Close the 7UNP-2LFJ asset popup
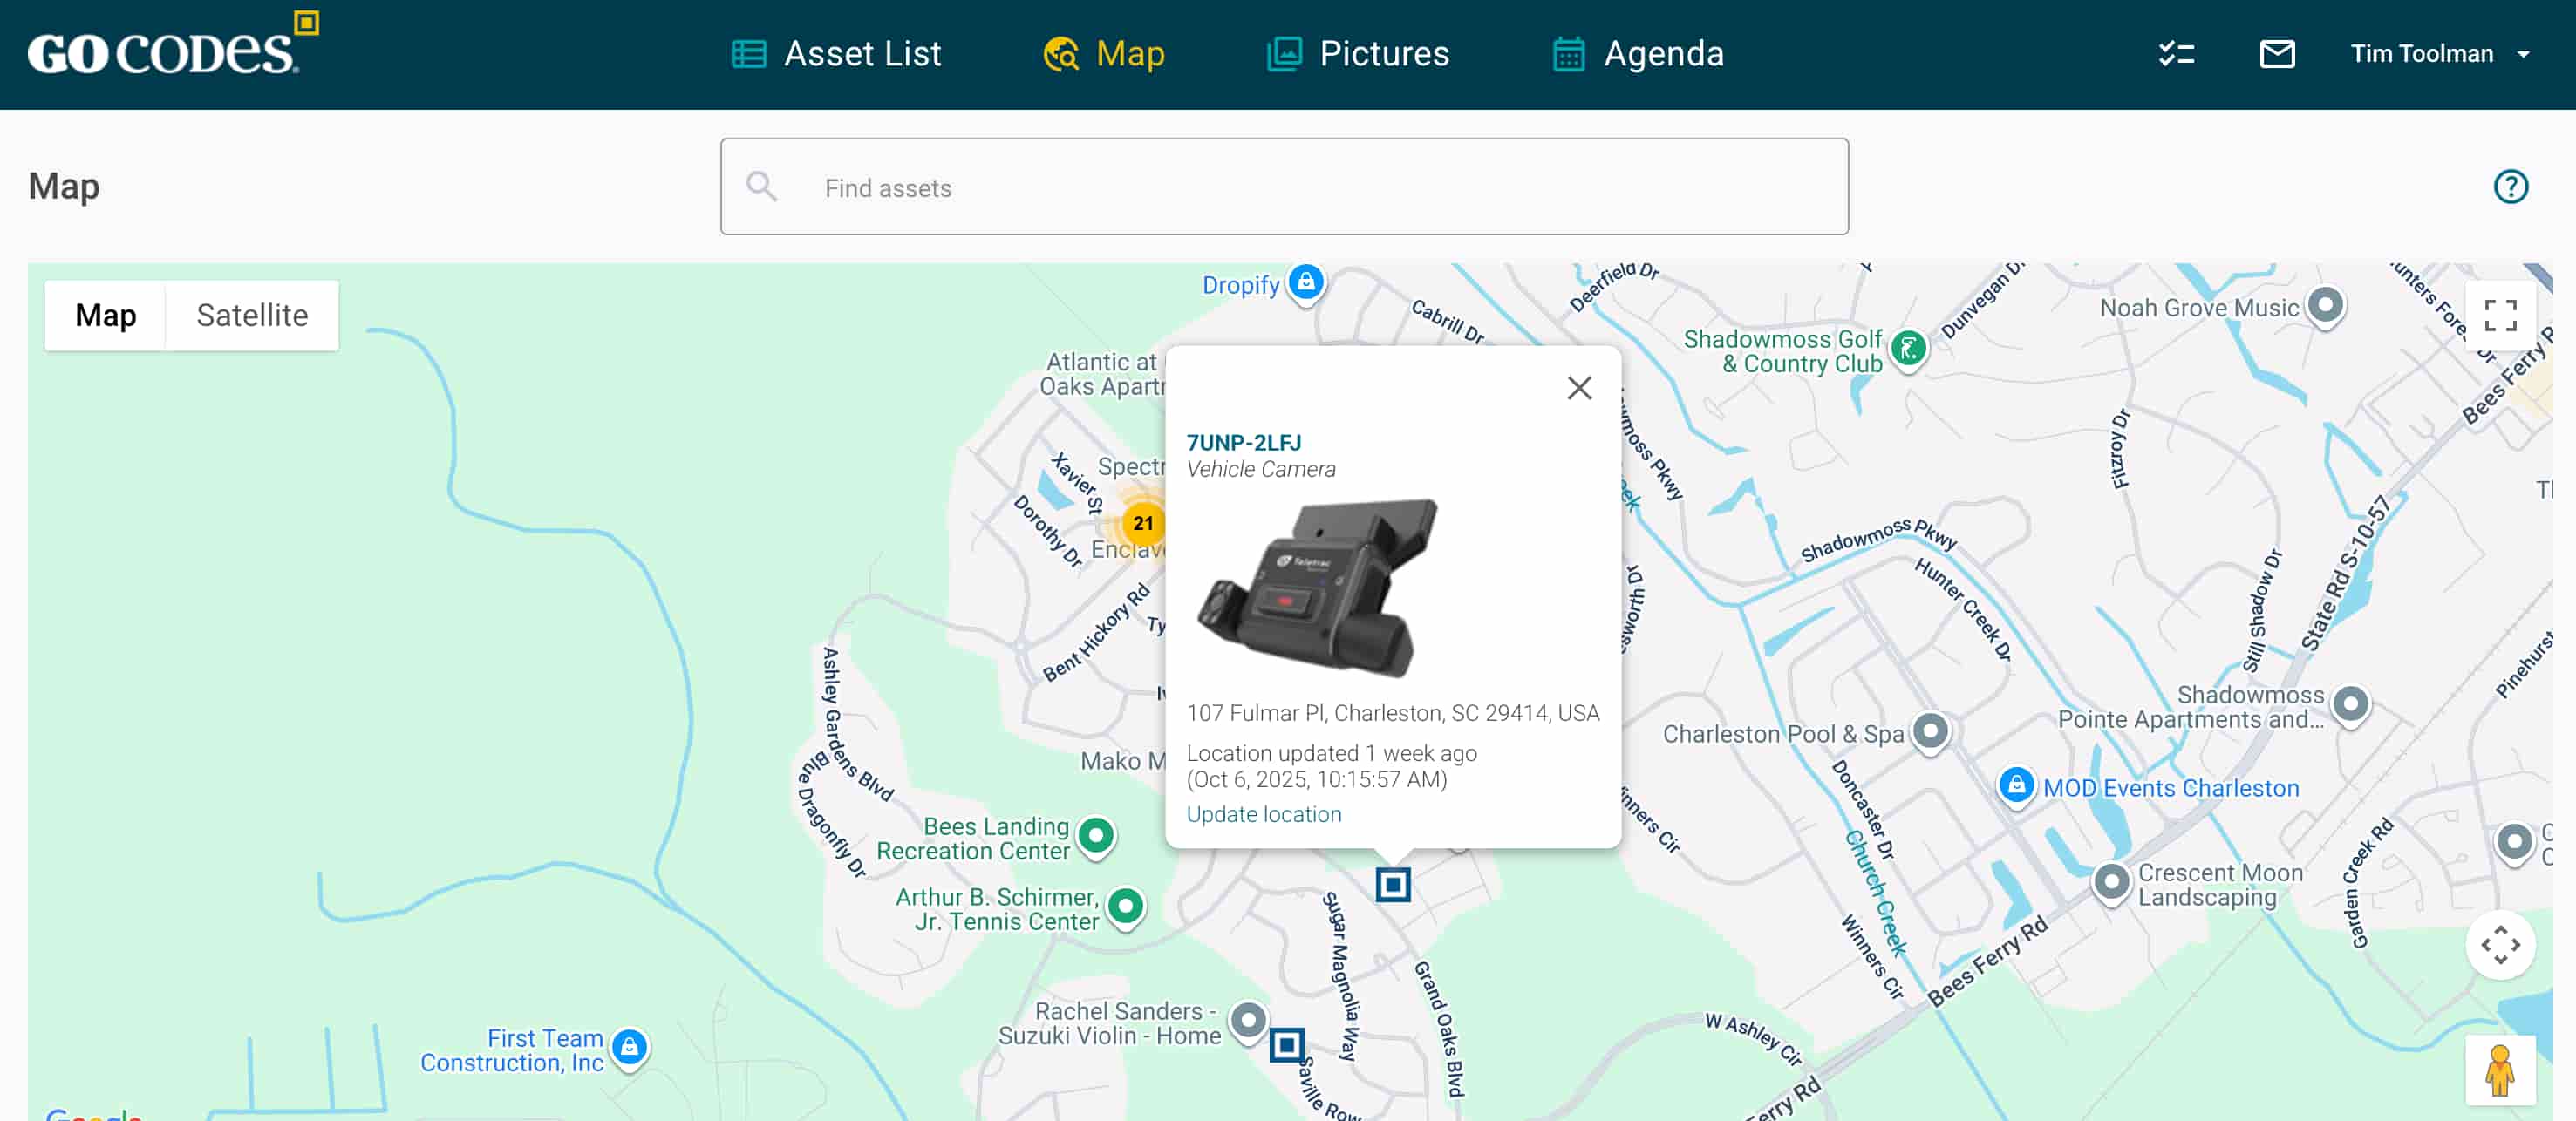The image size is (2576, 1121). click(1579, 388)
